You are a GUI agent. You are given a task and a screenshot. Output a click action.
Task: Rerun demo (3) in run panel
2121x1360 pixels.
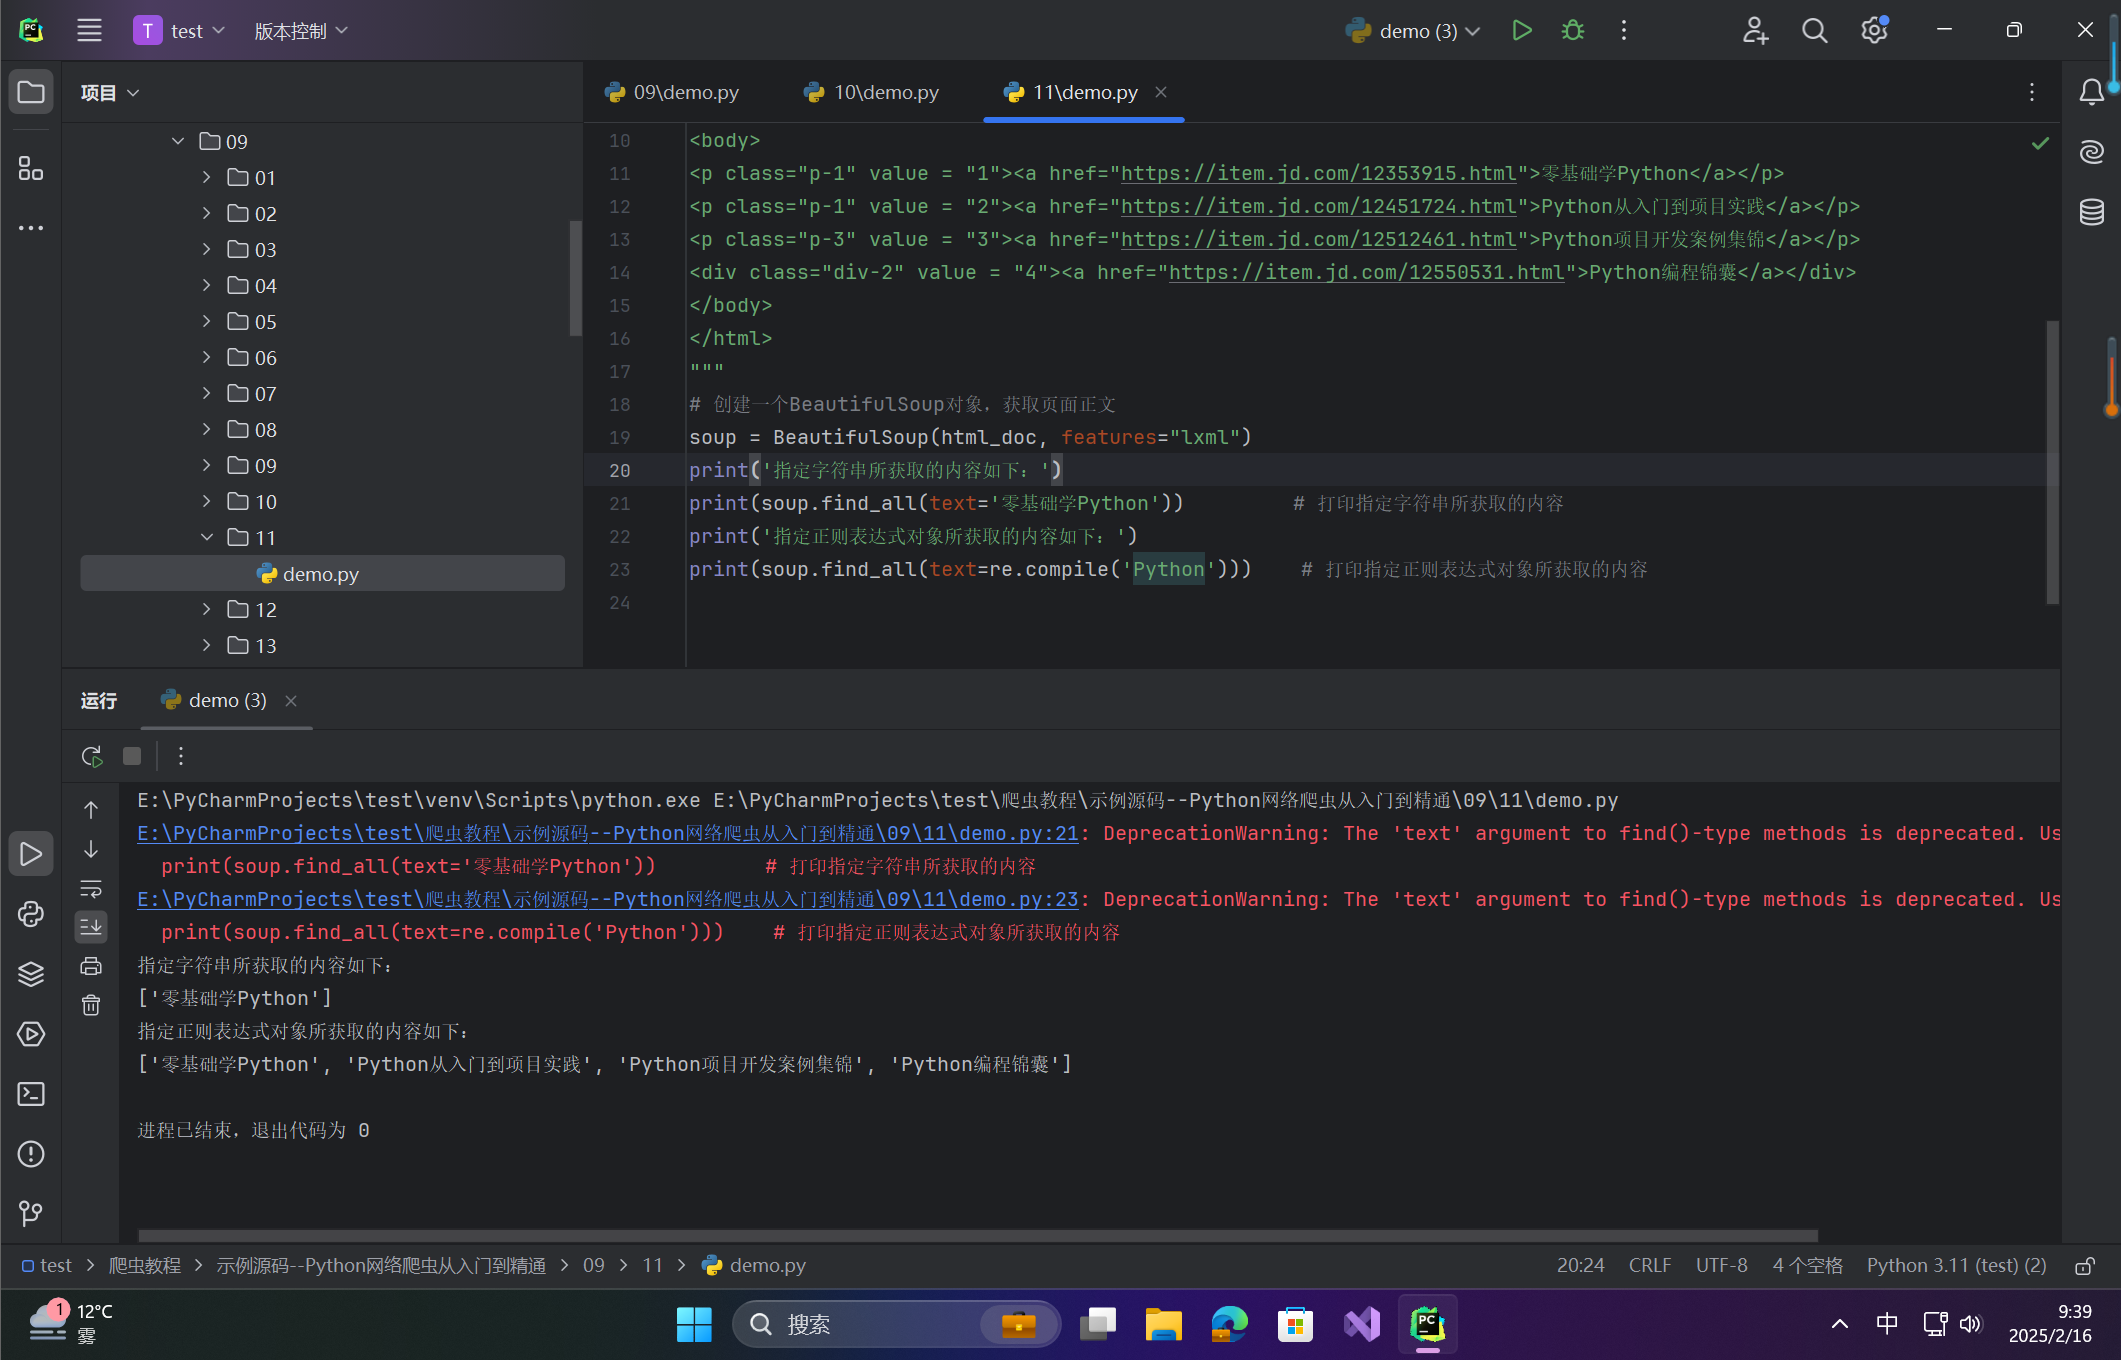tap(92, 756)
